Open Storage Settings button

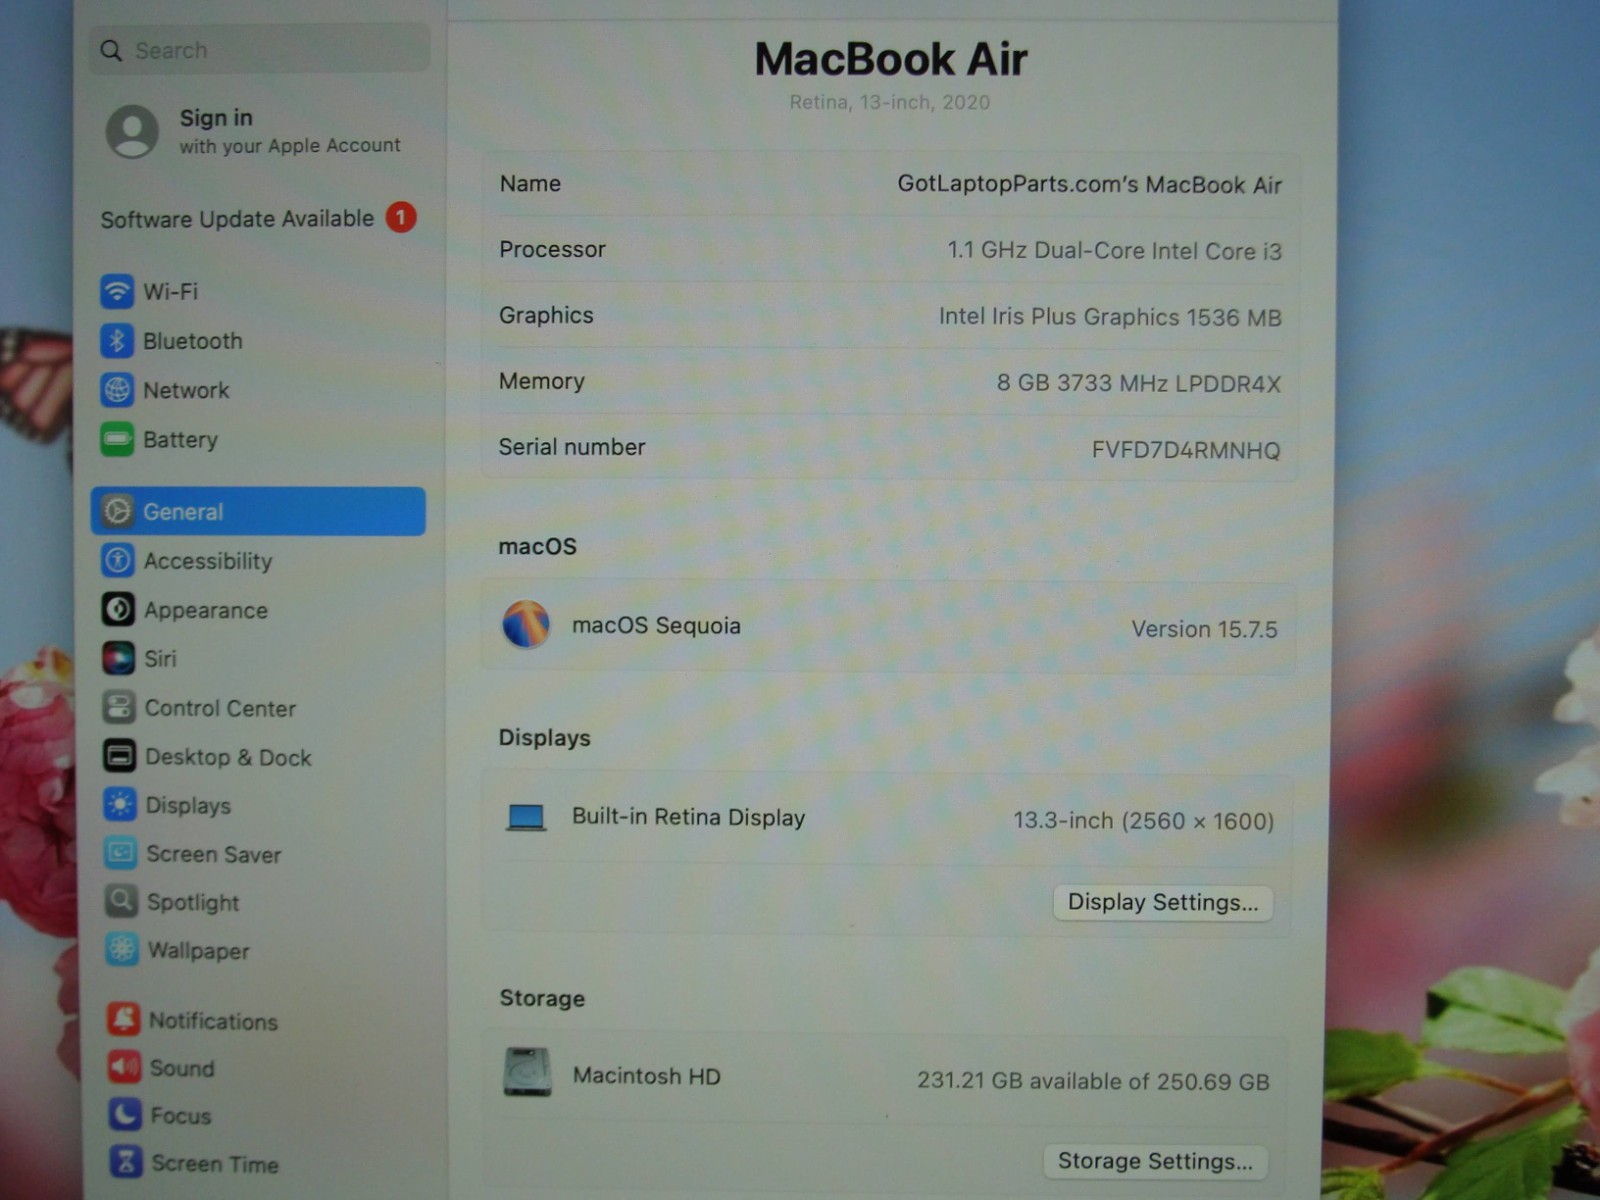[1155, 1161]
